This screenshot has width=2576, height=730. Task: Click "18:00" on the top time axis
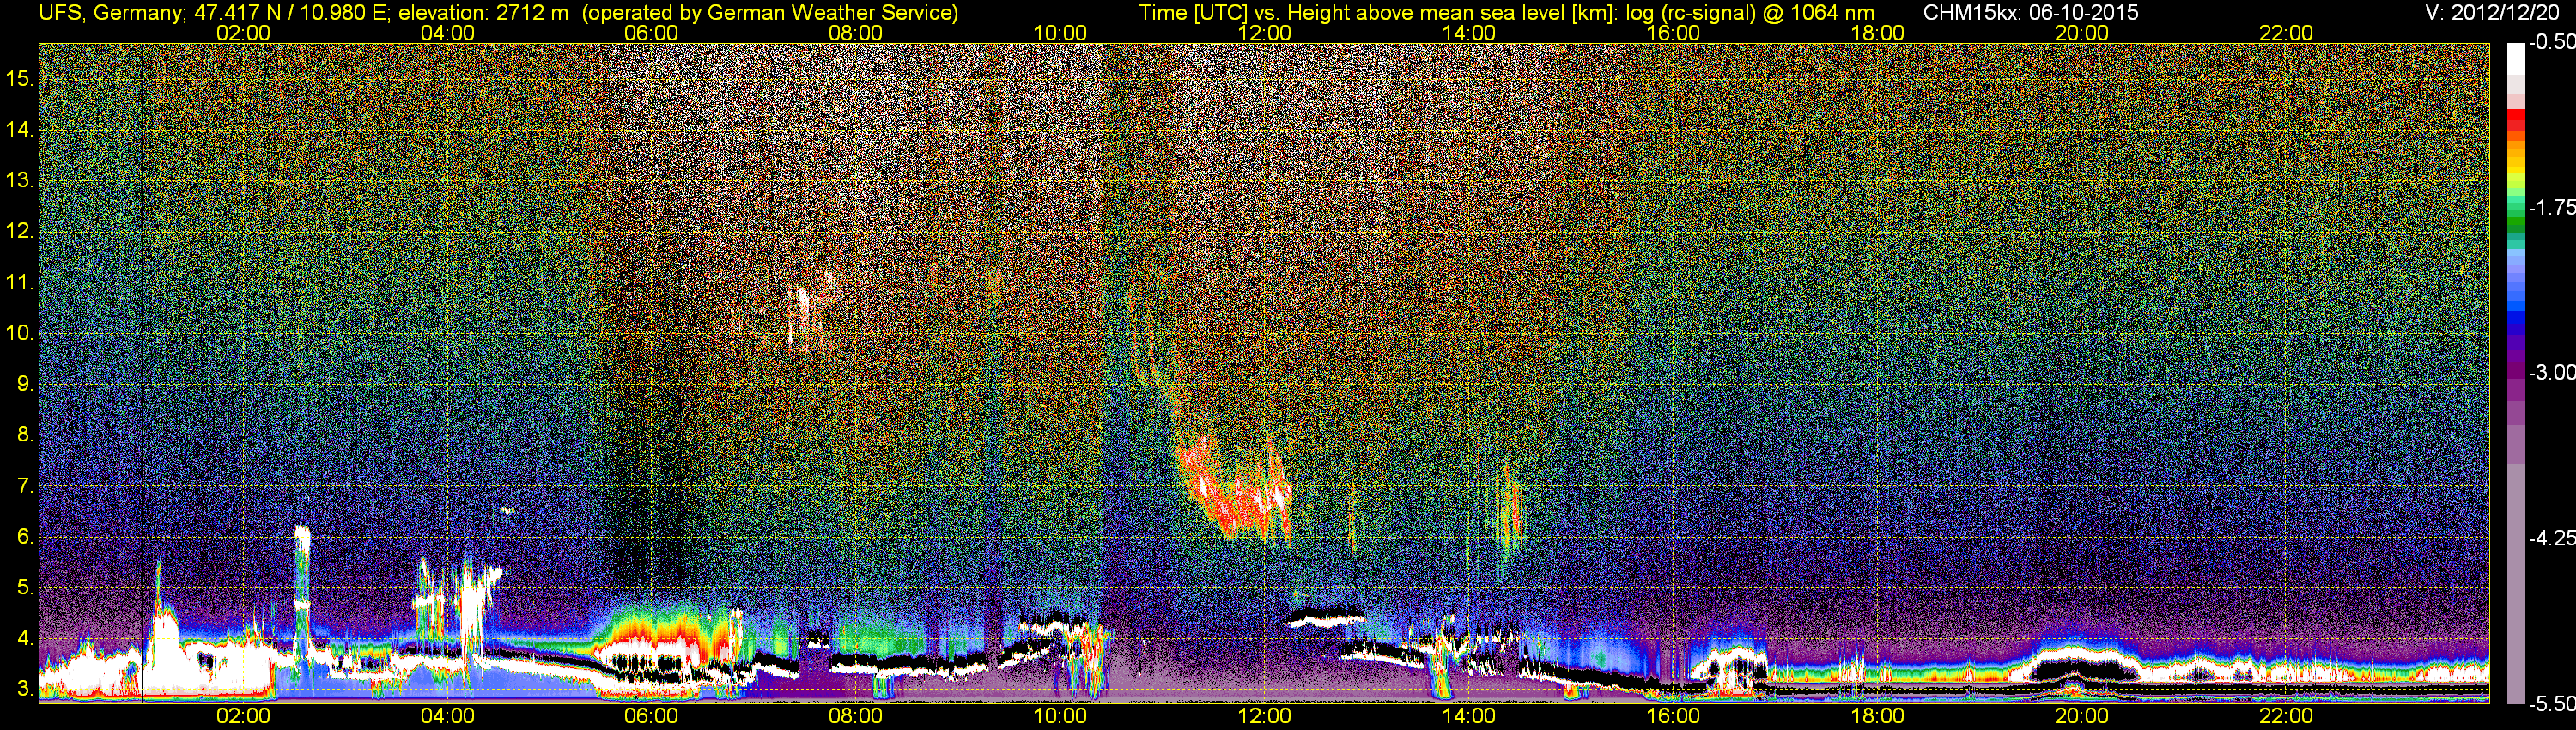coord(1877,33)
